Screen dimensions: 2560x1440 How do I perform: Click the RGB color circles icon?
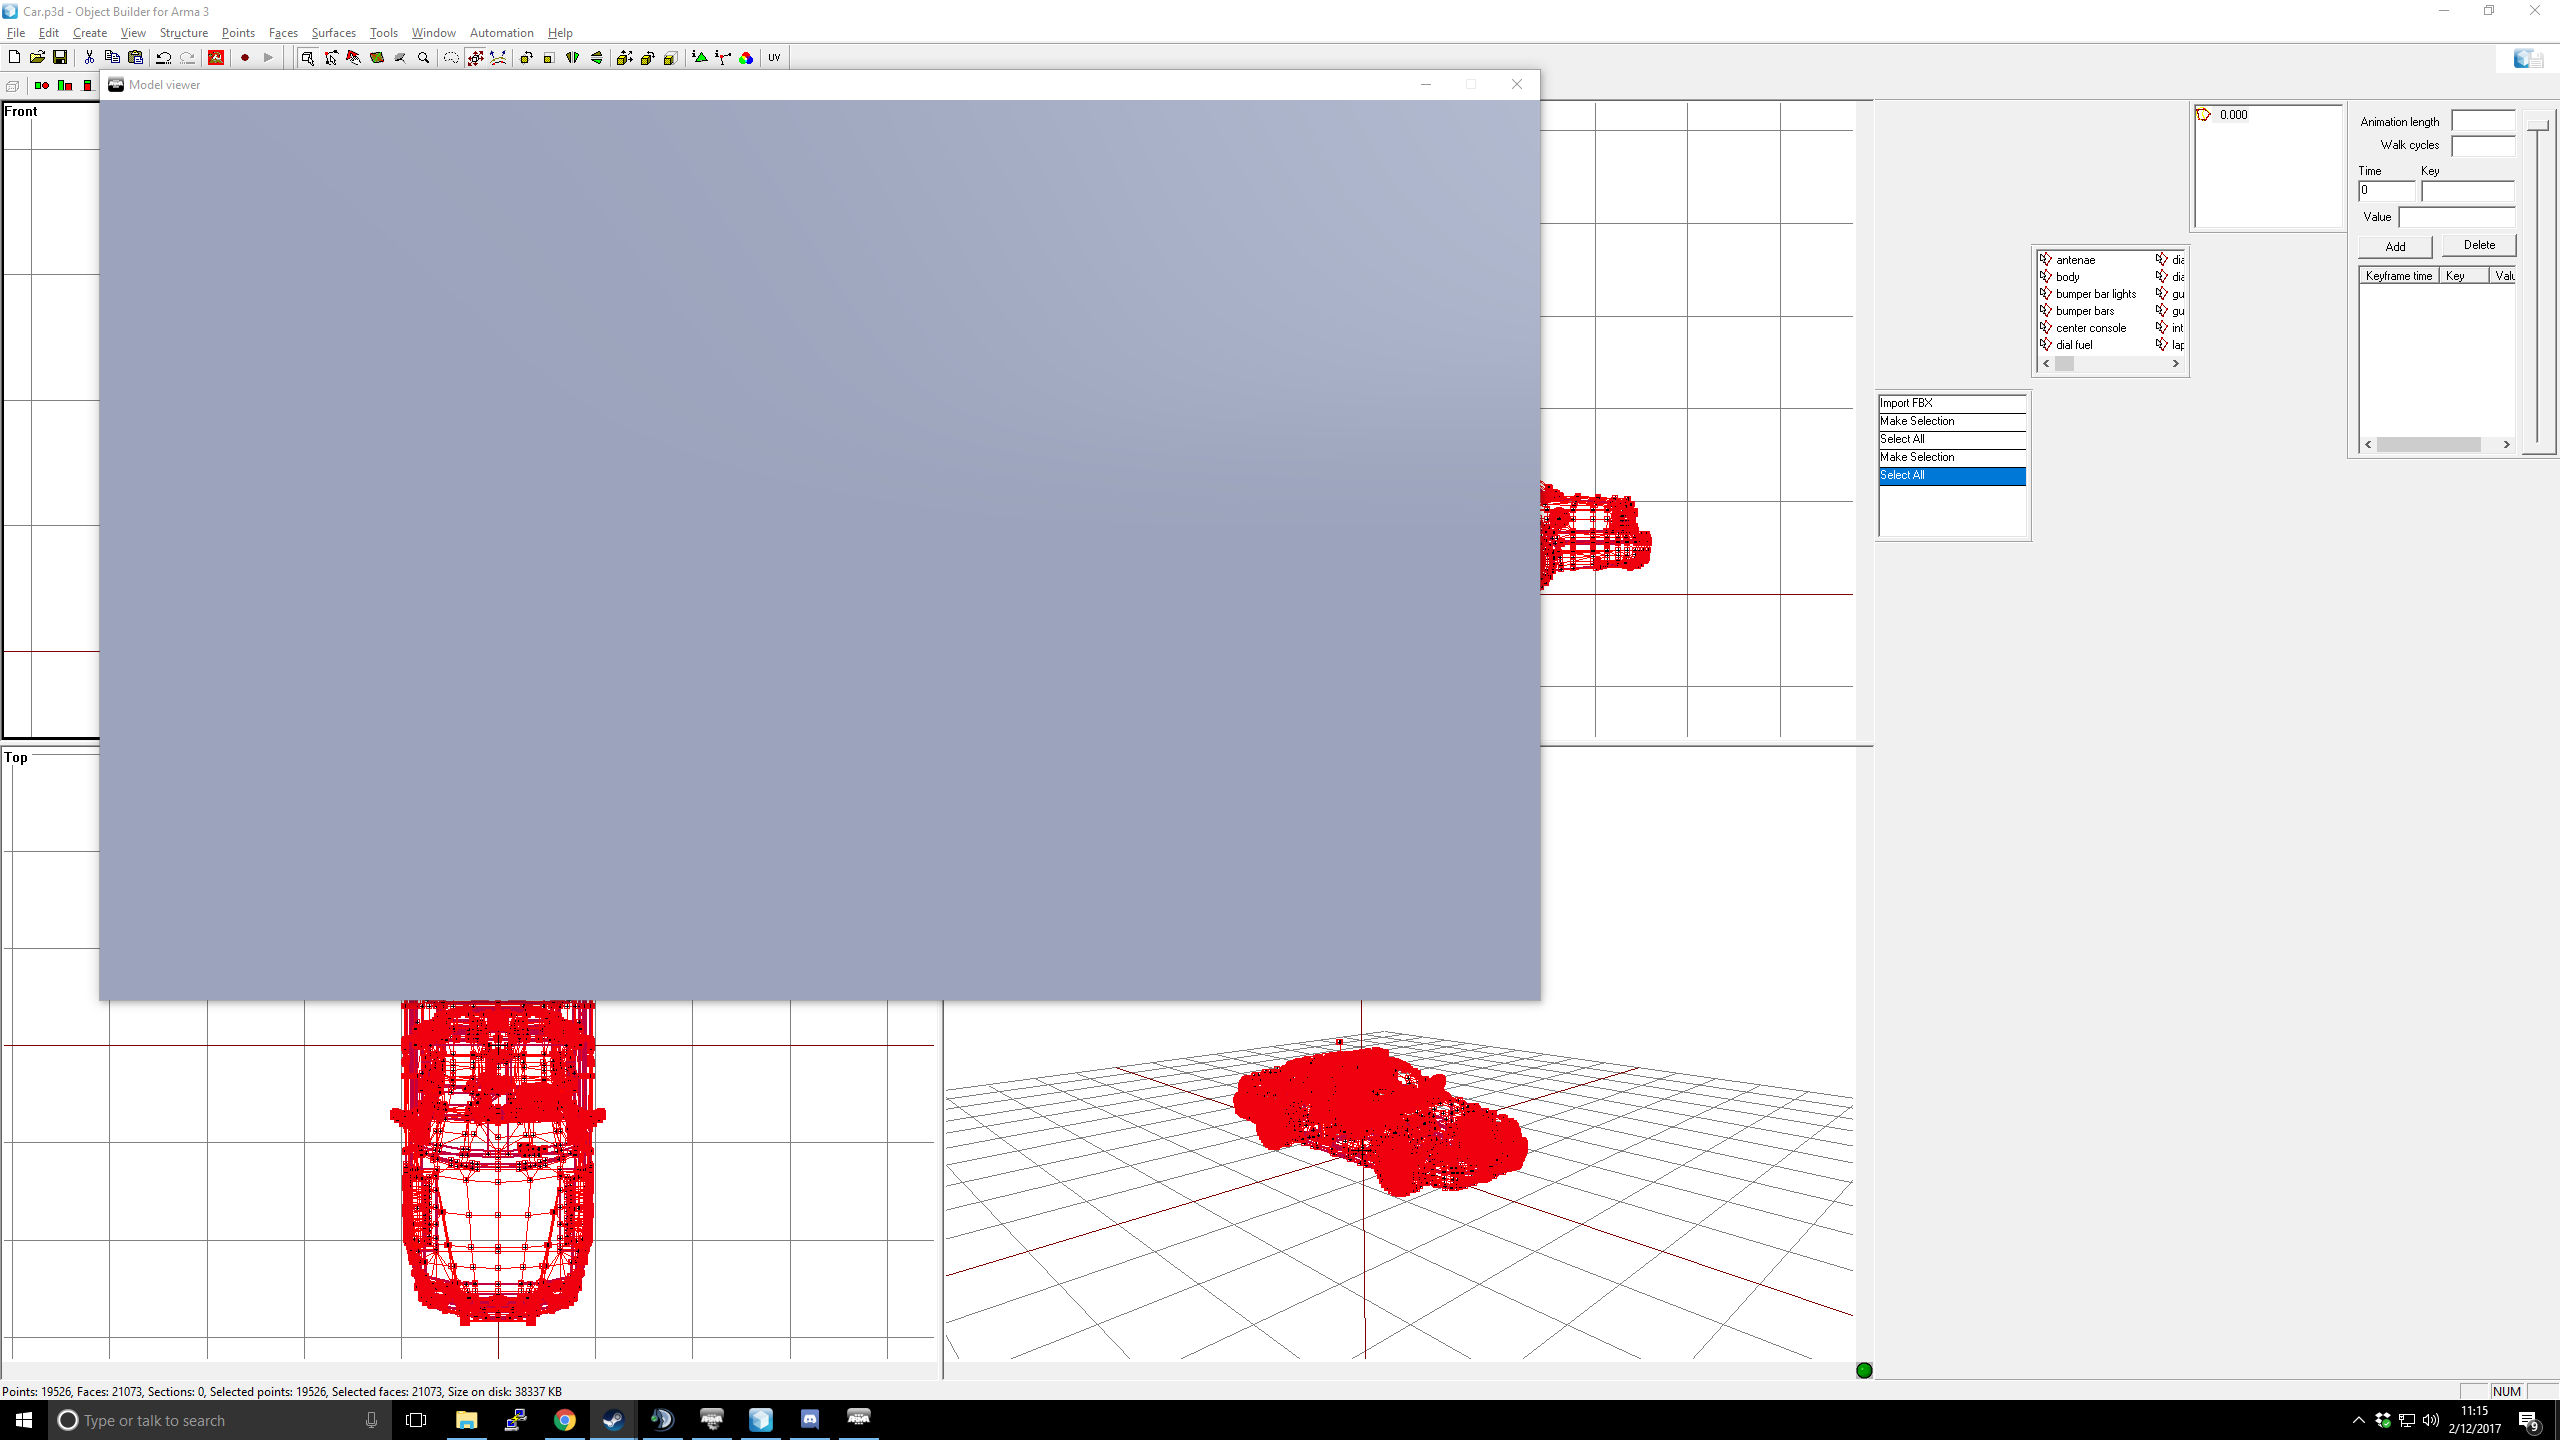tap(746, 58)
